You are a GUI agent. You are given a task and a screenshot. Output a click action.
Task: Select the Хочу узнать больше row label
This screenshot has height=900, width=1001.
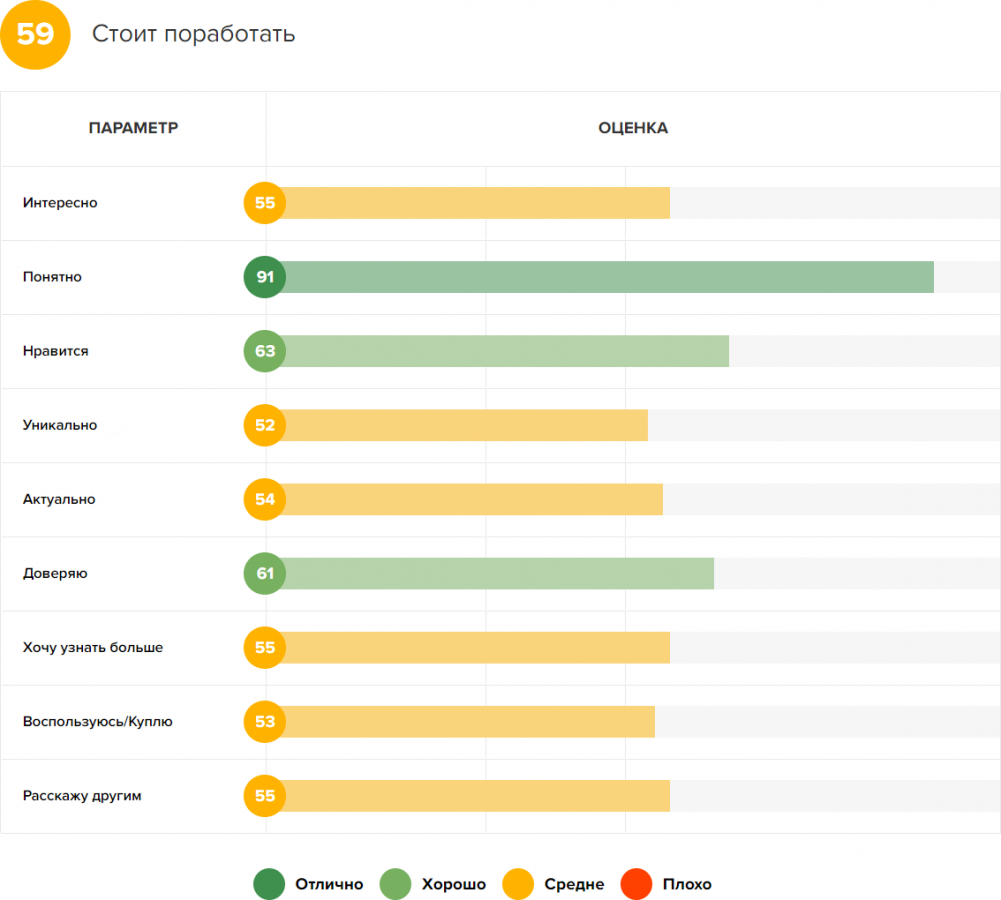click(x=93, y=647)
